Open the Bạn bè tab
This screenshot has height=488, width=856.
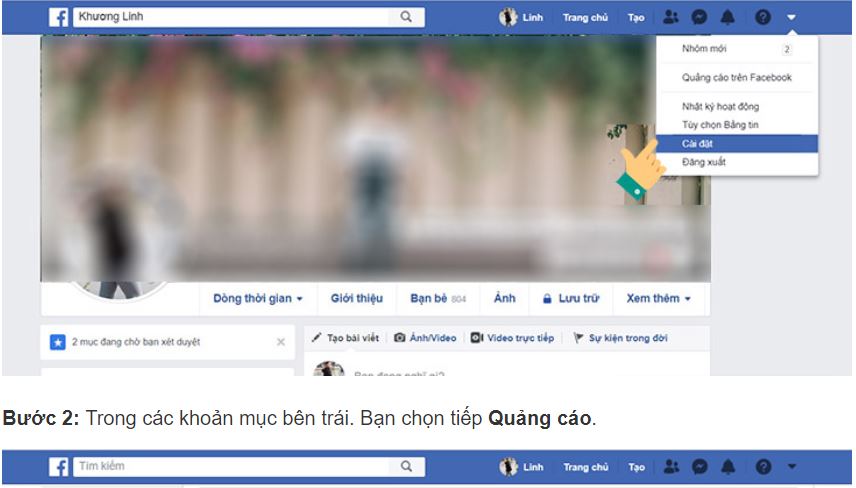[438, 299]
